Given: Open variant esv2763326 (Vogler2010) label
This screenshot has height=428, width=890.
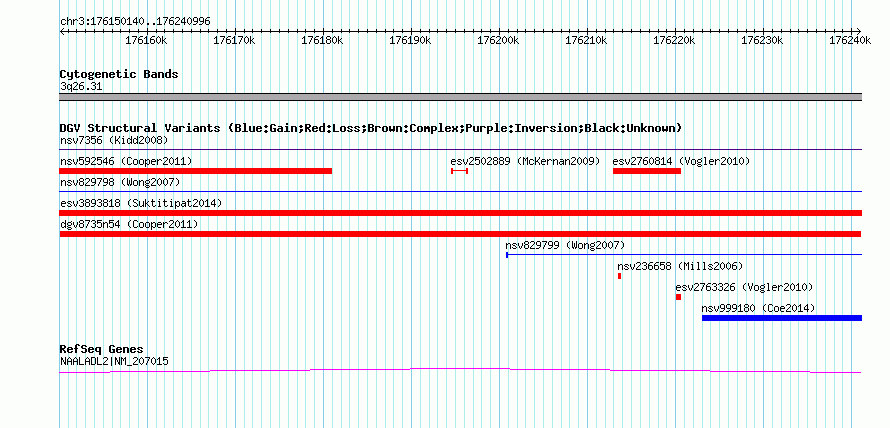Looking at the screenshot, I should 744,287.
